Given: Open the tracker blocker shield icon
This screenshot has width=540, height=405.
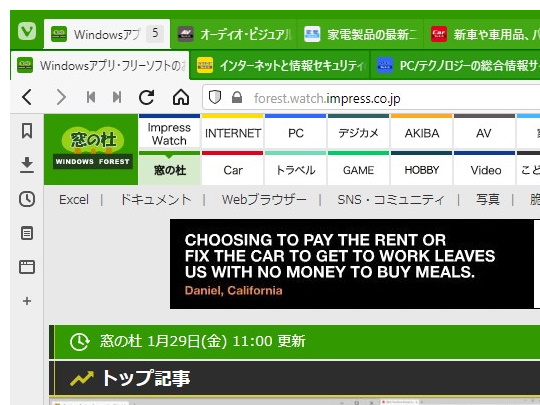Looking at the screenshot, I should click(215, 97).
